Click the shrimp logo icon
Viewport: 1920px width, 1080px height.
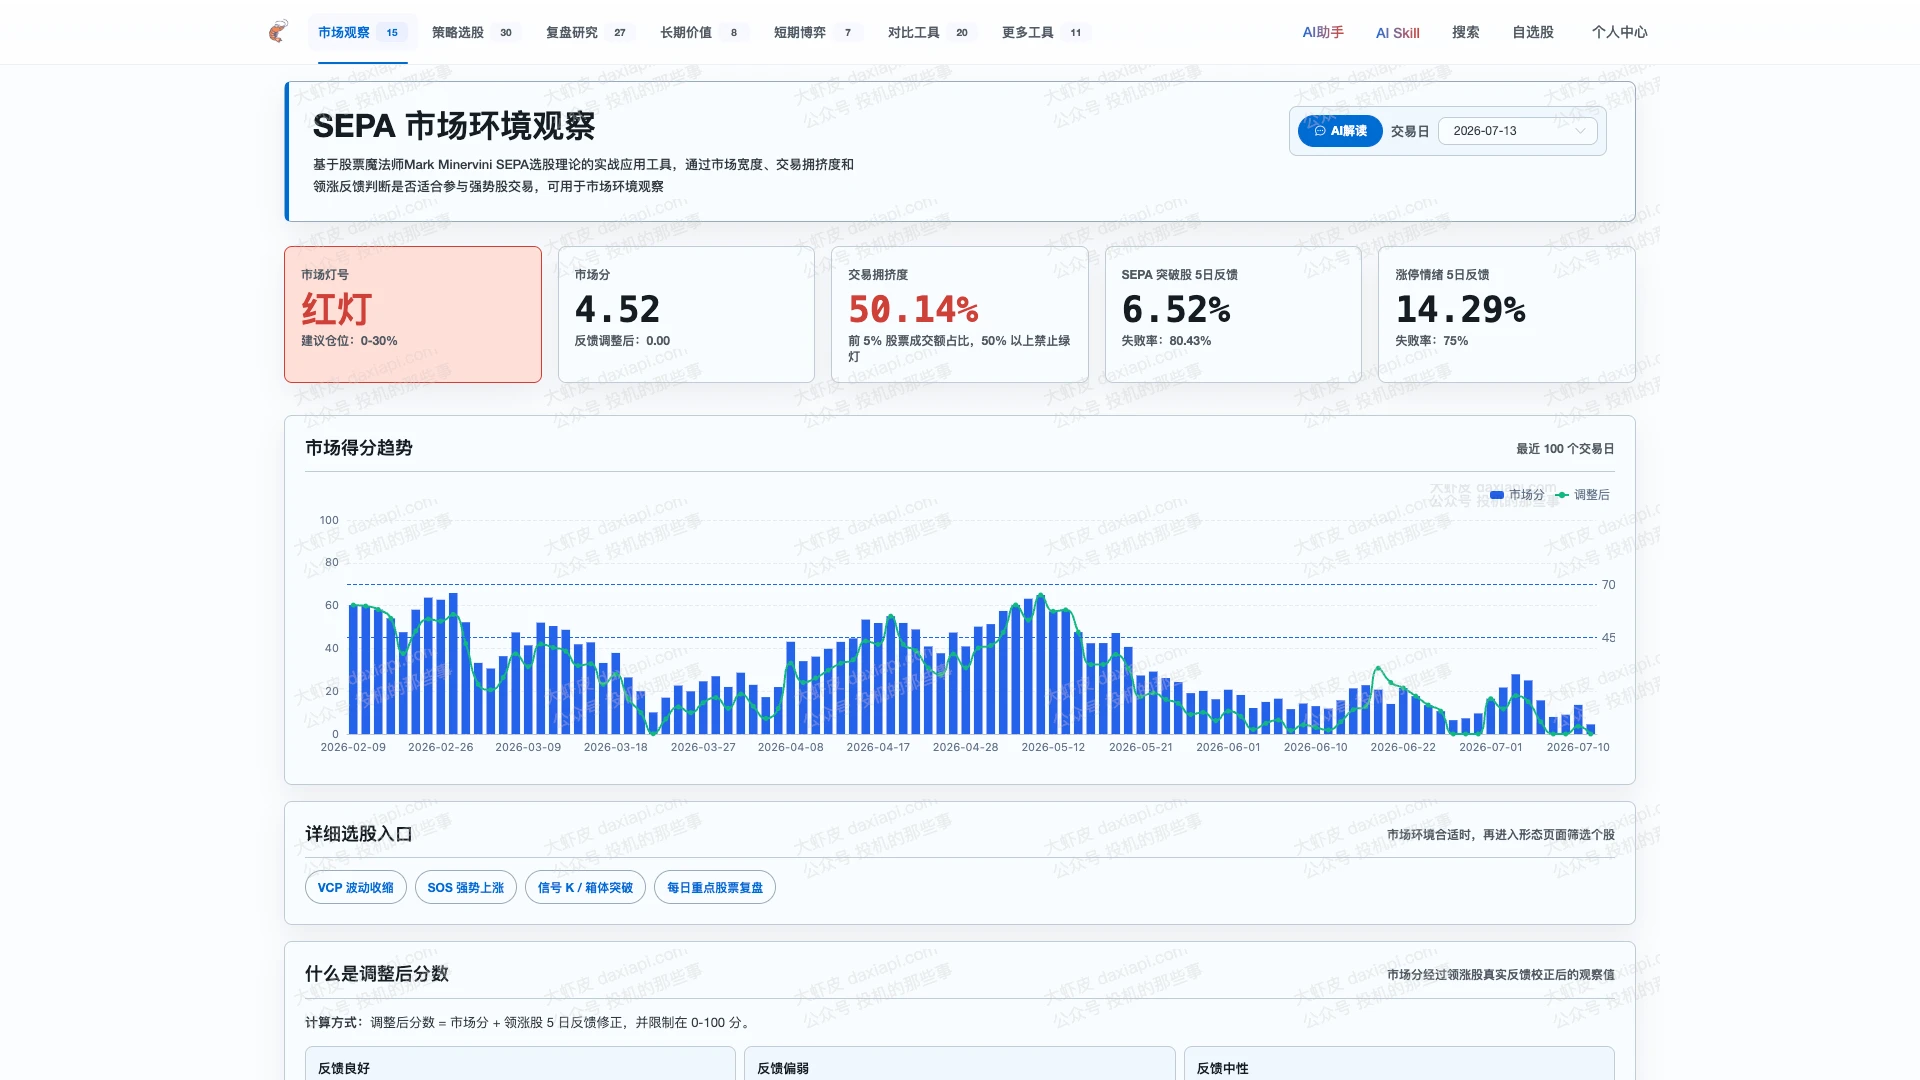point(278,32)
